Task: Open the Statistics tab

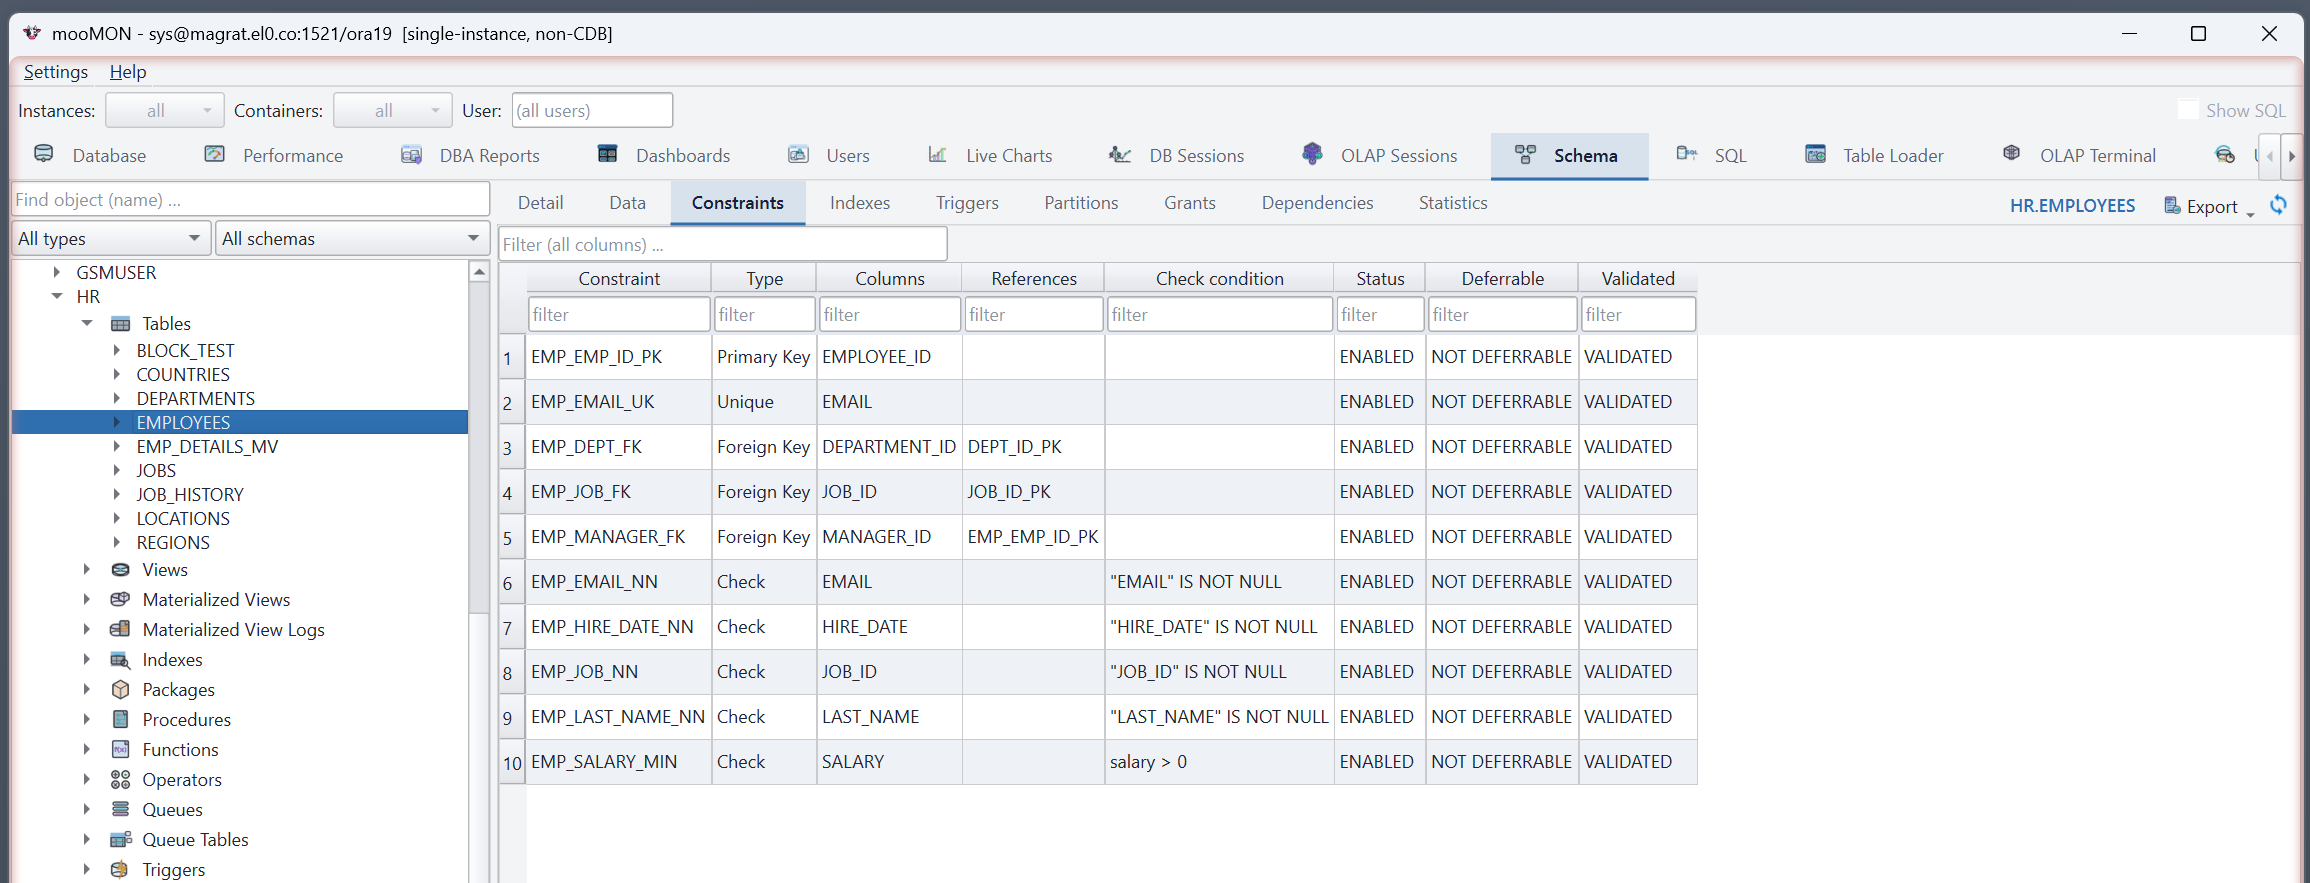Action: point(1453,203)
